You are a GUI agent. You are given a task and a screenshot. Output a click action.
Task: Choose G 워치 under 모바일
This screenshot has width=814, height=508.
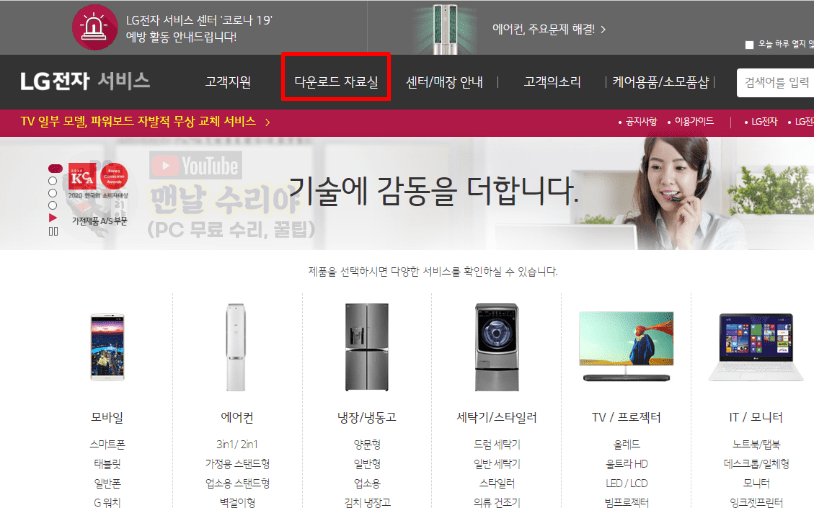coord(107,502)
